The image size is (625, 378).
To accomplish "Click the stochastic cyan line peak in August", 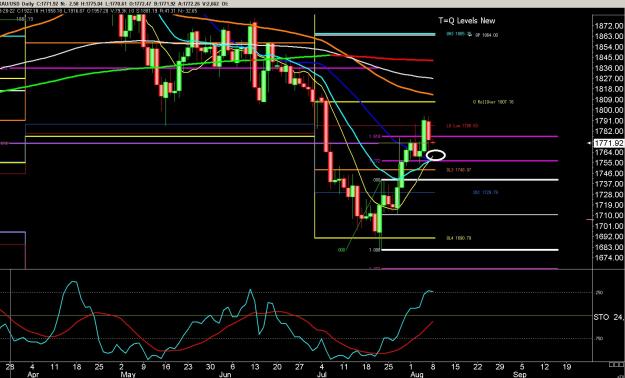I will (429, 291).
